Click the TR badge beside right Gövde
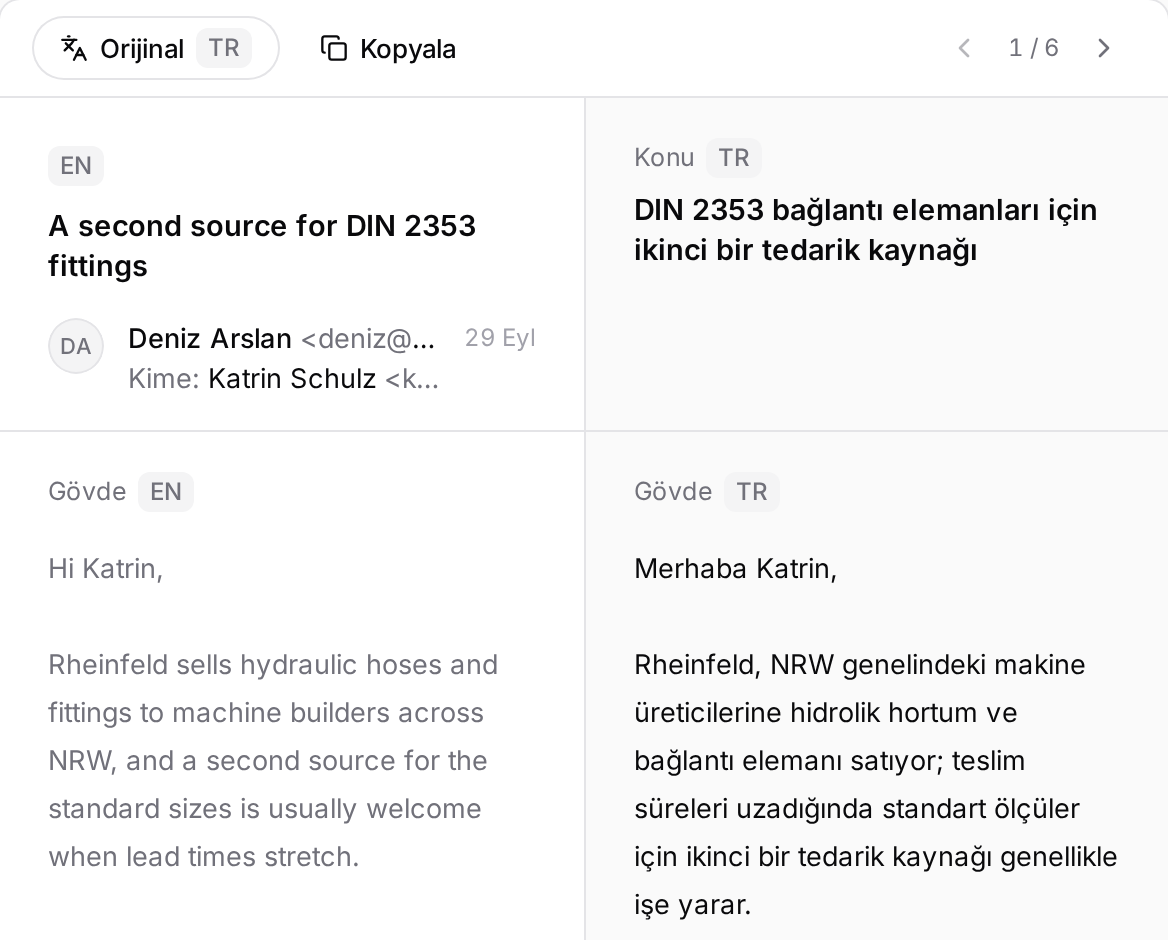The height and width of the screenshot is (940, 1168). tap(752, 492)
